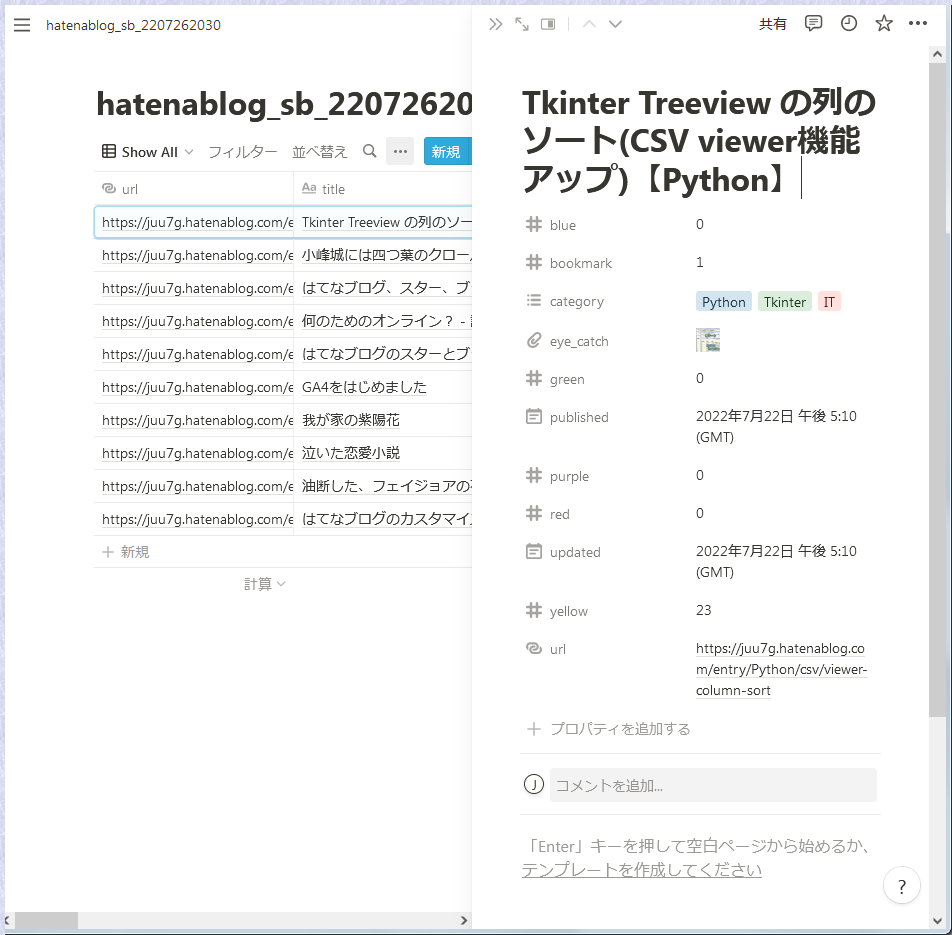Viewport: 952px width, 935px height.
Task: Open the 計算 dropdown below the table
Action: point(264,584)
